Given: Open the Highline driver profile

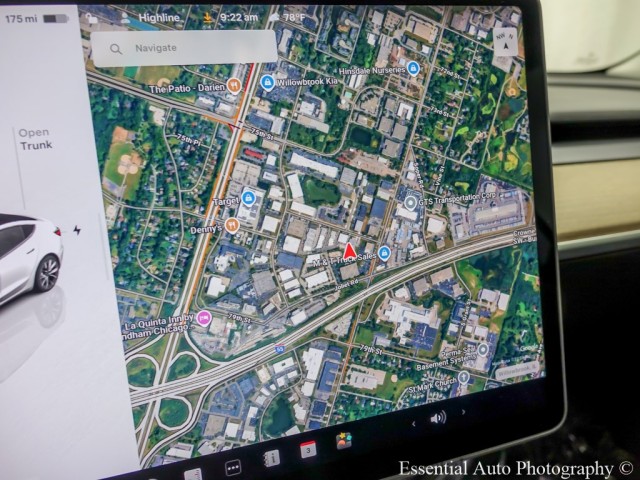Looking at the screenshot, I should coord(151,18).
